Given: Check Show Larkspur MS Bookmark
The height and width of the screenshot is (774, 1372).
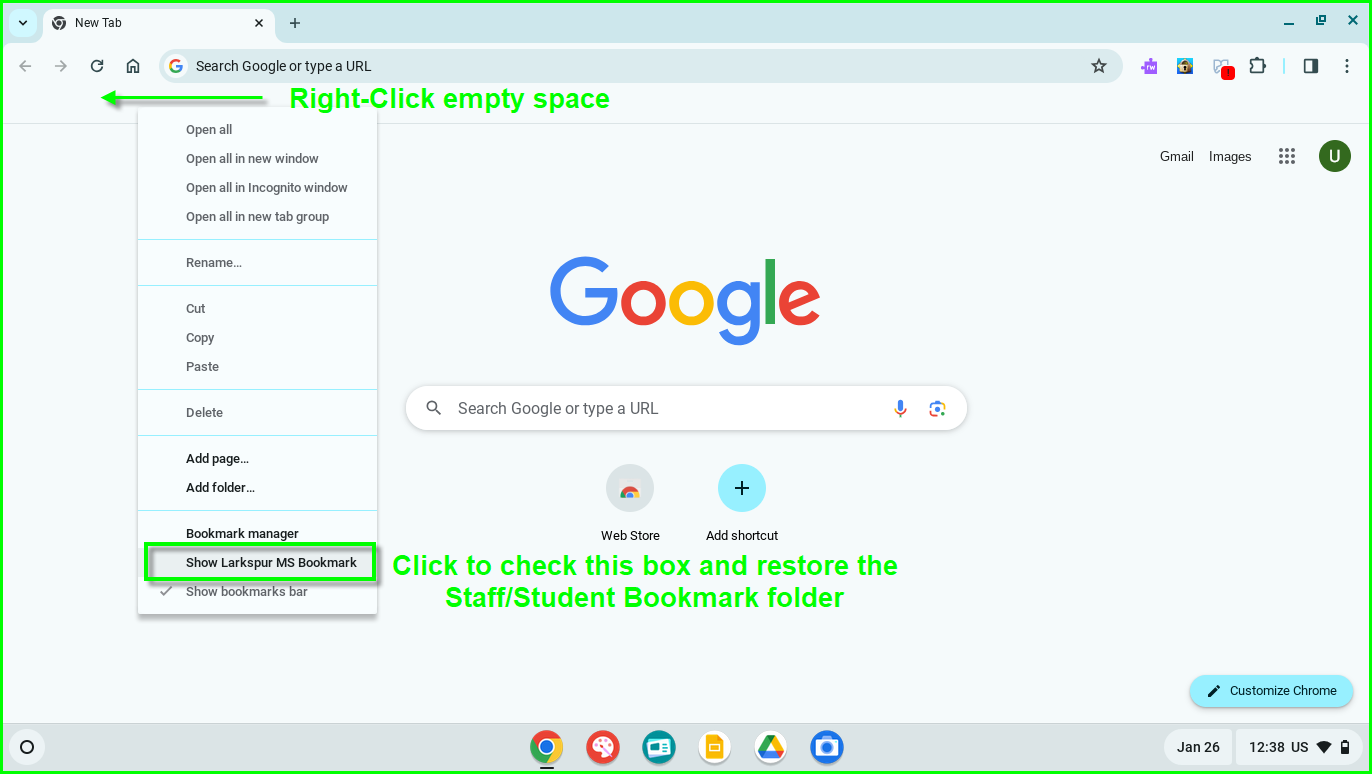Looking at the screenshot, I should pyautogui.click(x=271, y=562).
